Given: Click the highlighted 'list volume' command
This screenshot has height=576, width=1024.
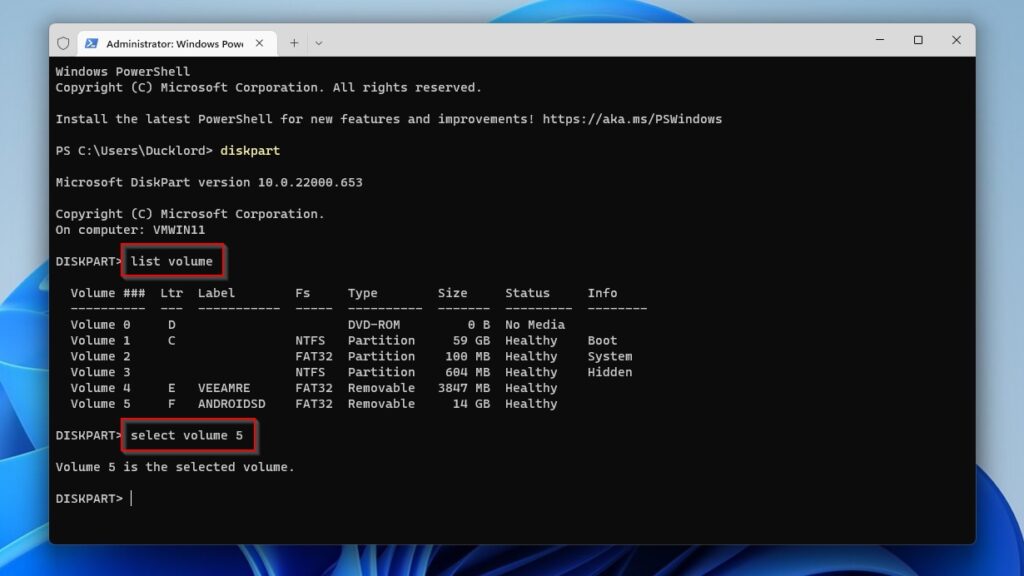Looking at the screenshot, I should (x=172, y=262).
